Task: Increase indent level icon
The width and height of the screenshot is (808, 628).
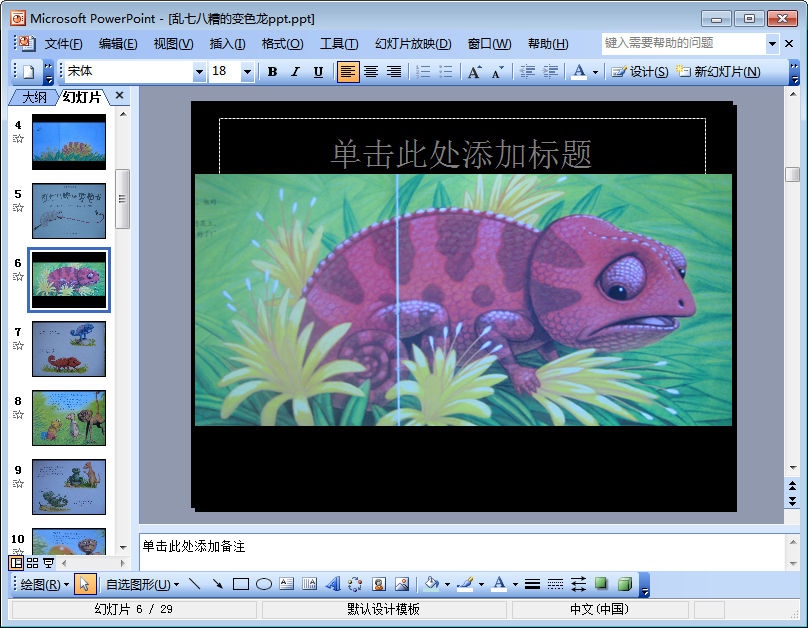Action: tap(550, 72)
